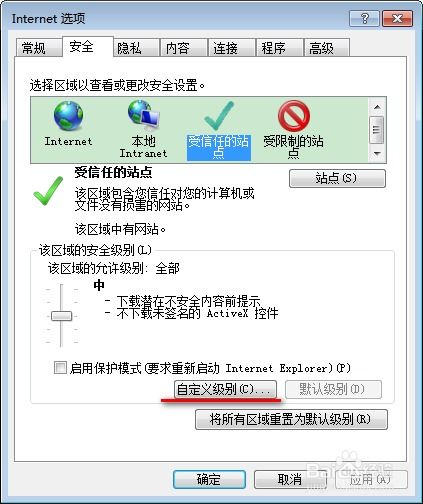Click the zone list scrollbar thumb

[377, 130]
